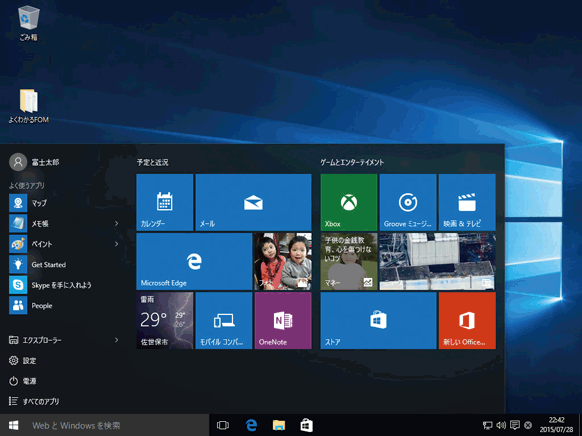The width and height of the screenshot is (582, 436).
Task: Expand the エクスプローラー jump list arrow
Action: click(x=117, y=340)
